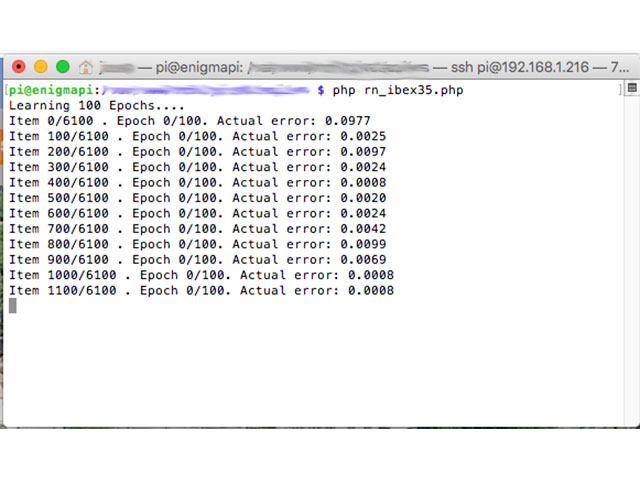Click the terminal vertical scrollbar track
Image resolution: width=640 pixels, height=480 pixels.
(632, 261)
